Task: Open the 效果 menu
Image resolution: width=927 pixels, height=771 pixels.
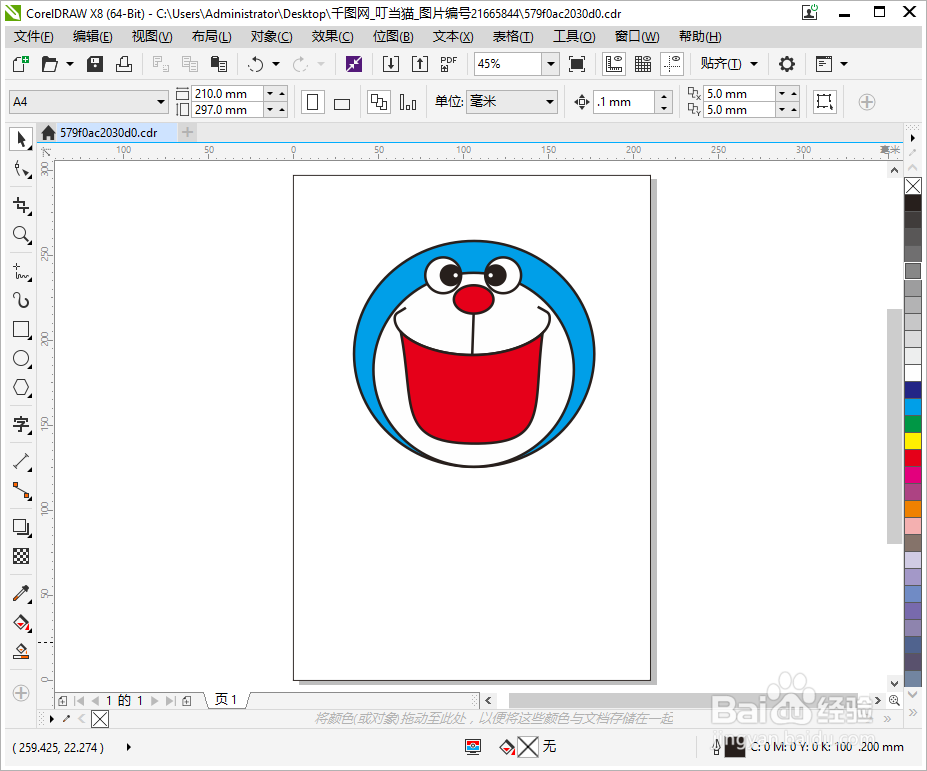Action: coord(332,37)
